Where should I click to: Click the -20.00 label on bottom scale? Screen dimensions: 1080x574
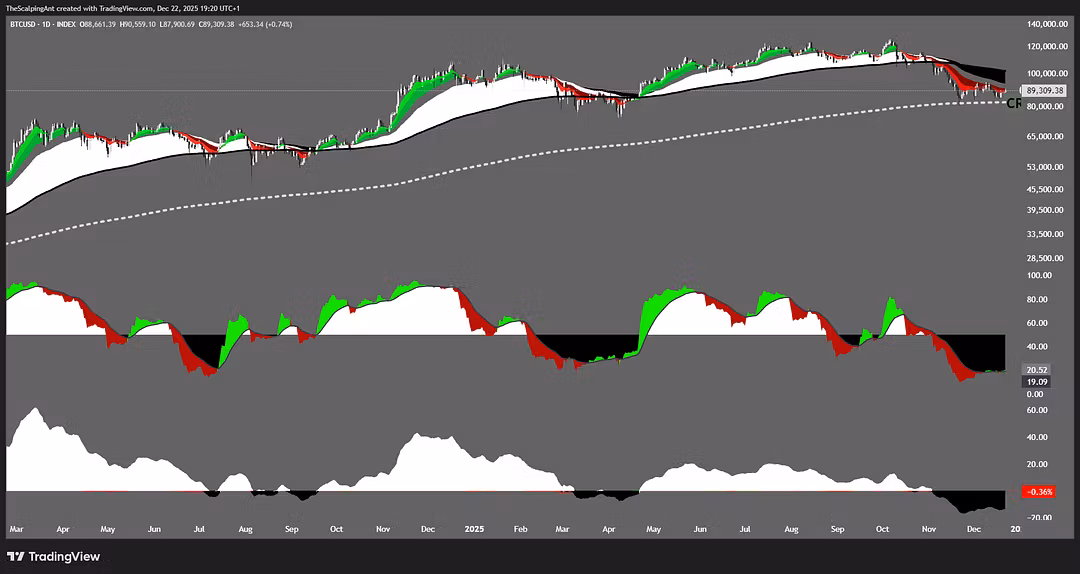1036,517
